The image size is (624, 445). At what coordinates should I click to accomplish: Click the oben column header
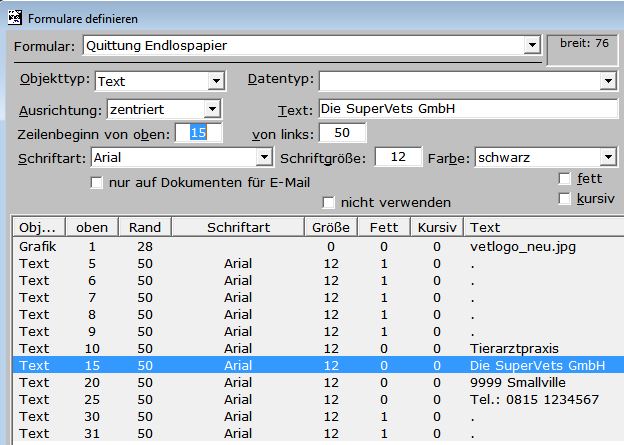click(92, 227)
